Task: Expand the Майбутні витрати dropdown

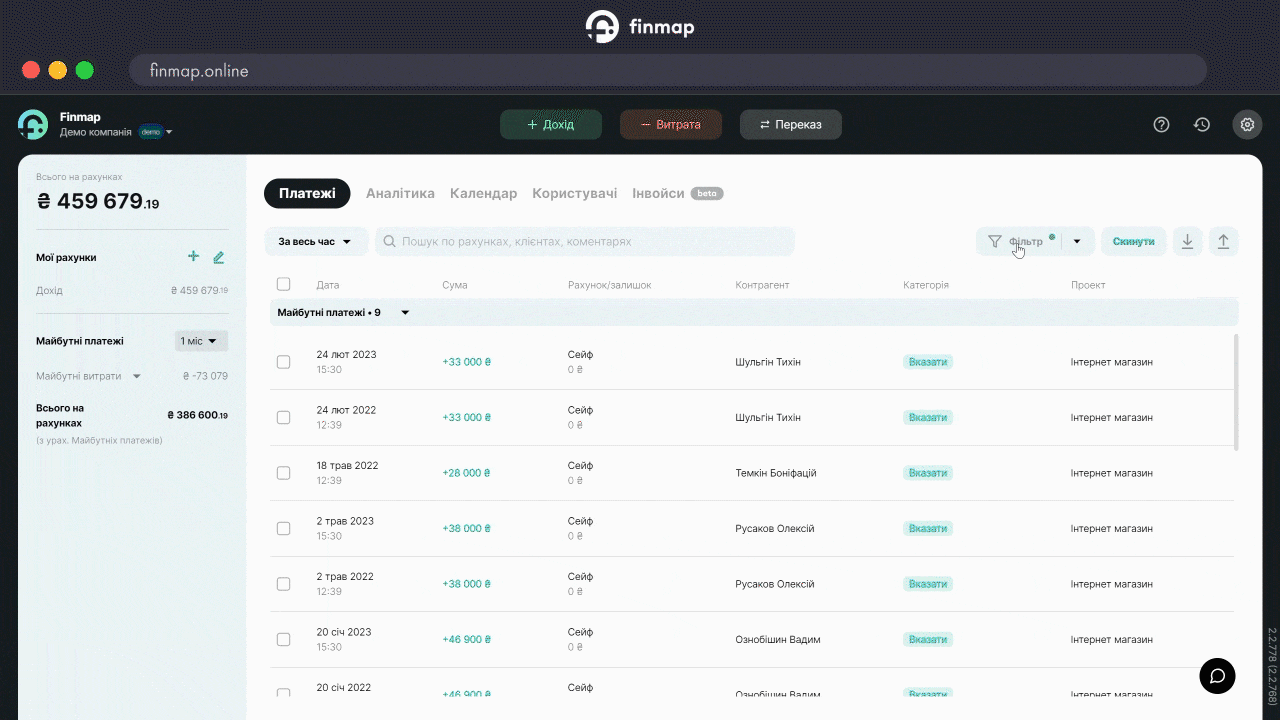Action: 137,376
